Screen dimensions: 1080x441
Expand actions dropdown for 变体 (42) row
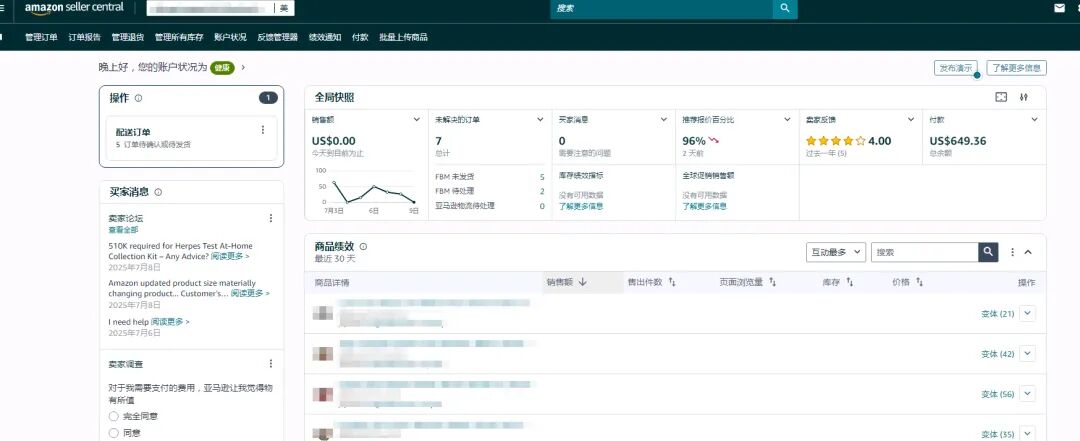1028,353
